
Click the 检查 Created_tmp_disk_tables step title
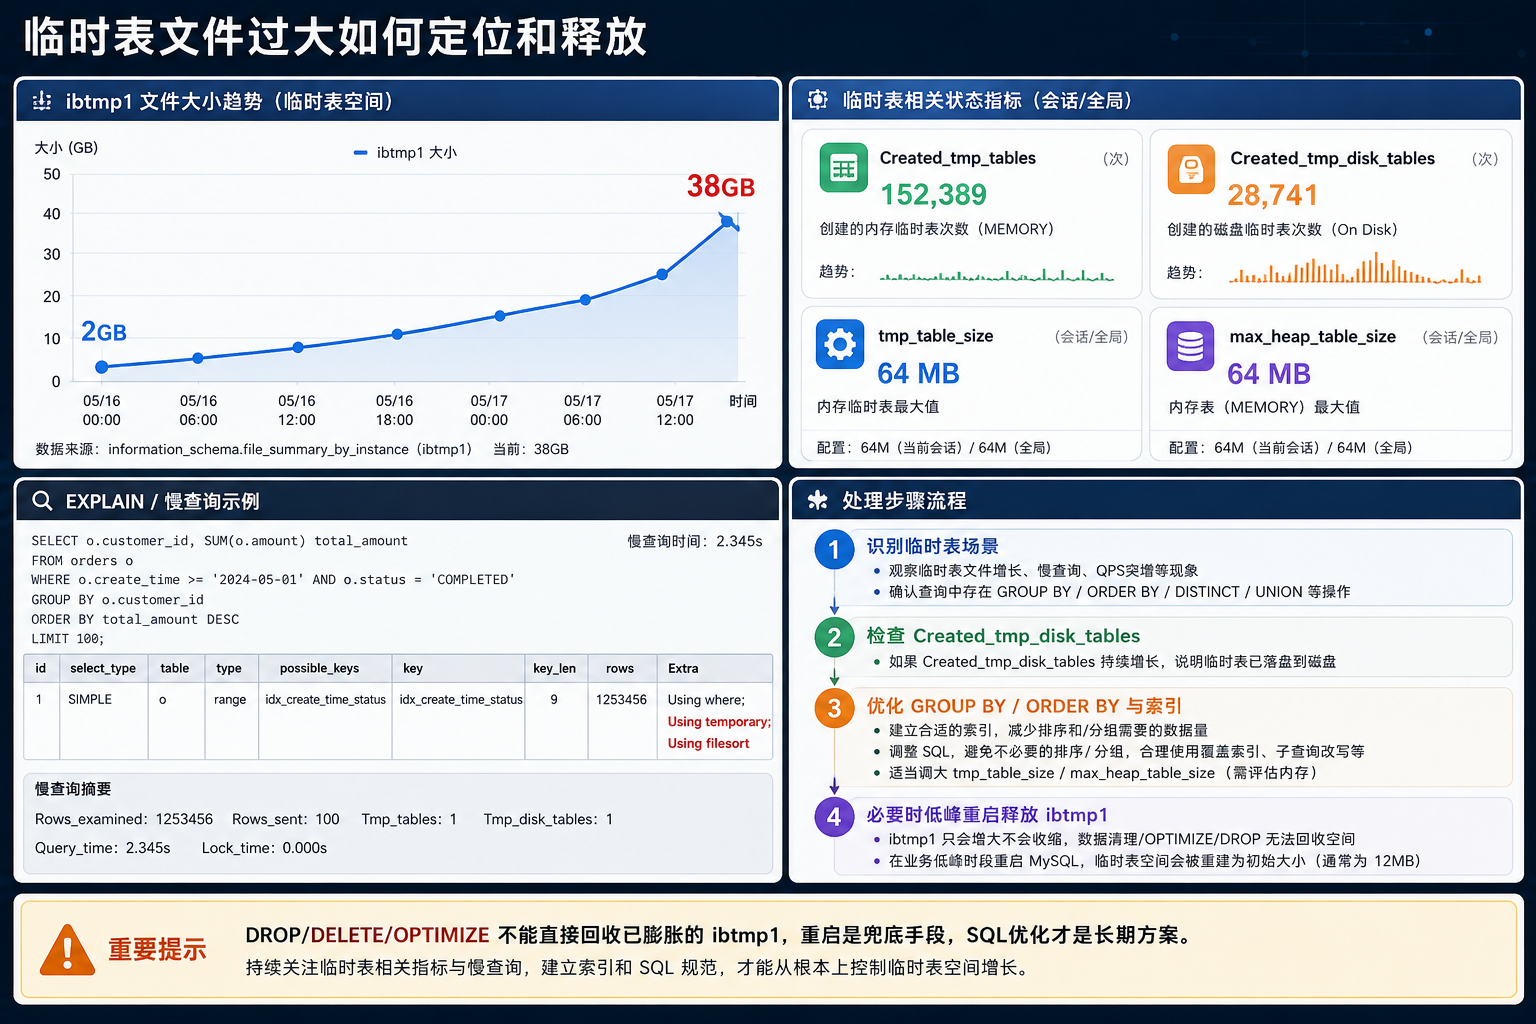point(1003,636)
